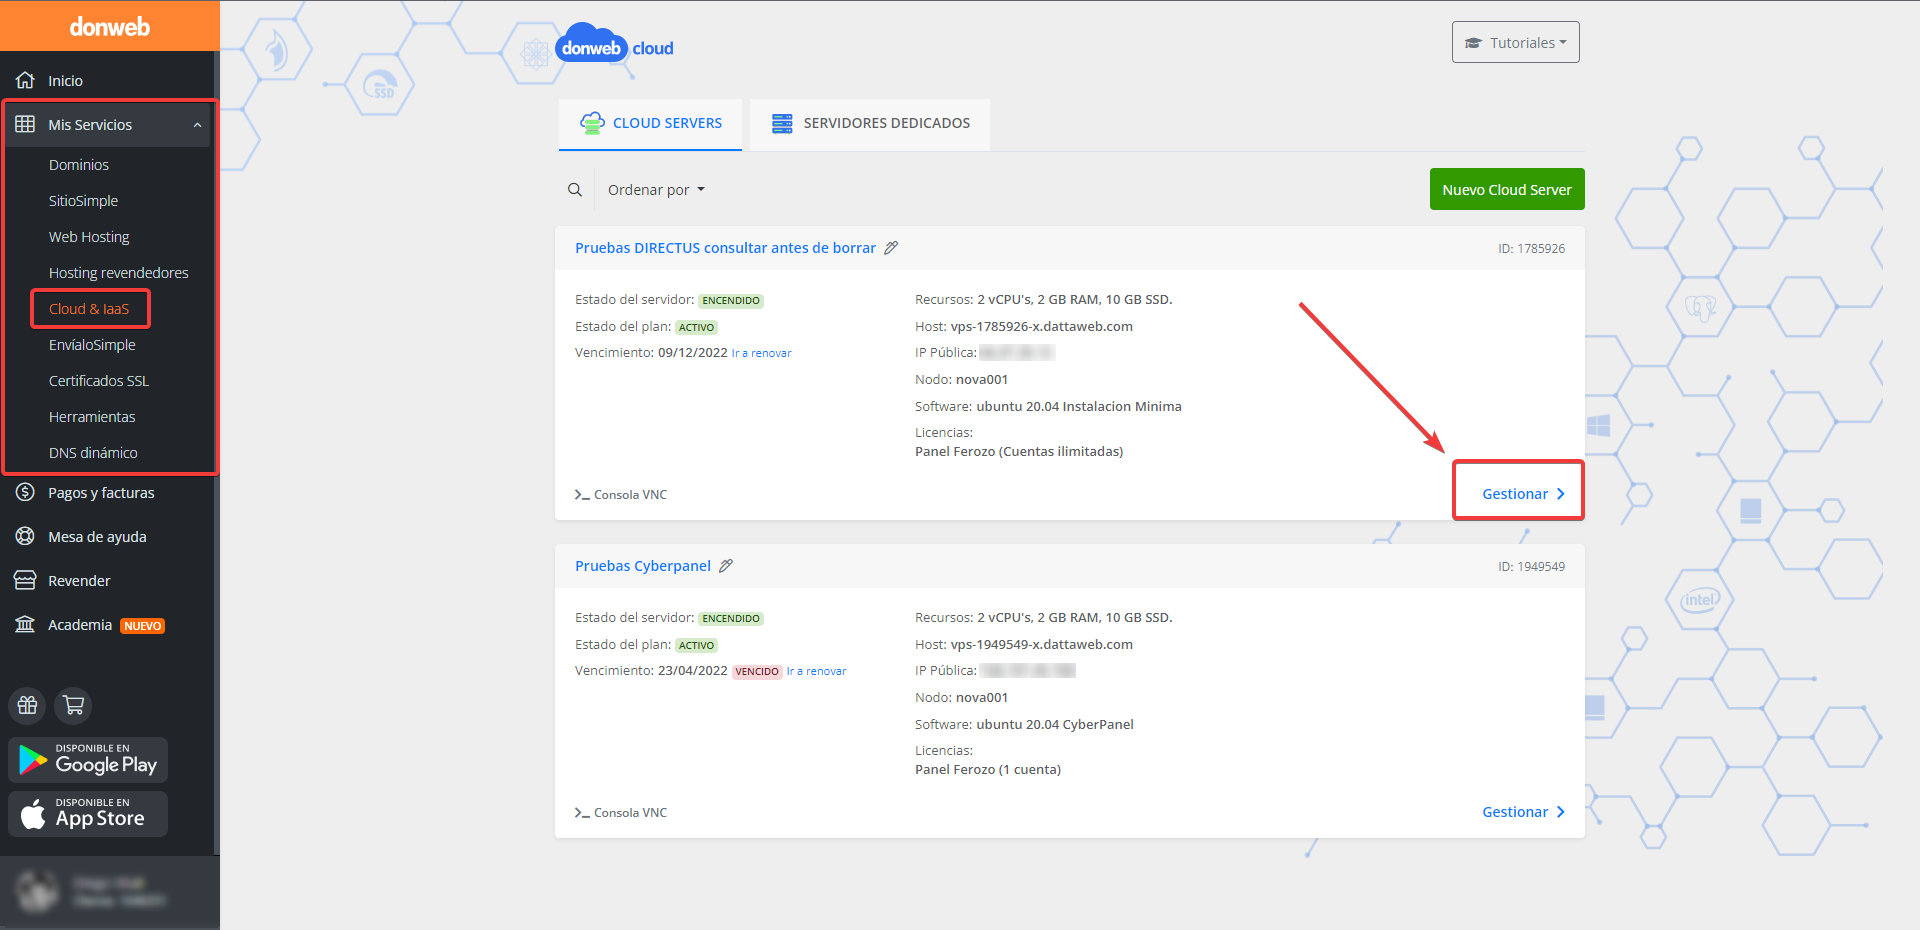This screenshot has width=1920, height=930.
Task: Open Consola VNC for Pruebas DIRECTUS
Action: (x=621, y=495)
